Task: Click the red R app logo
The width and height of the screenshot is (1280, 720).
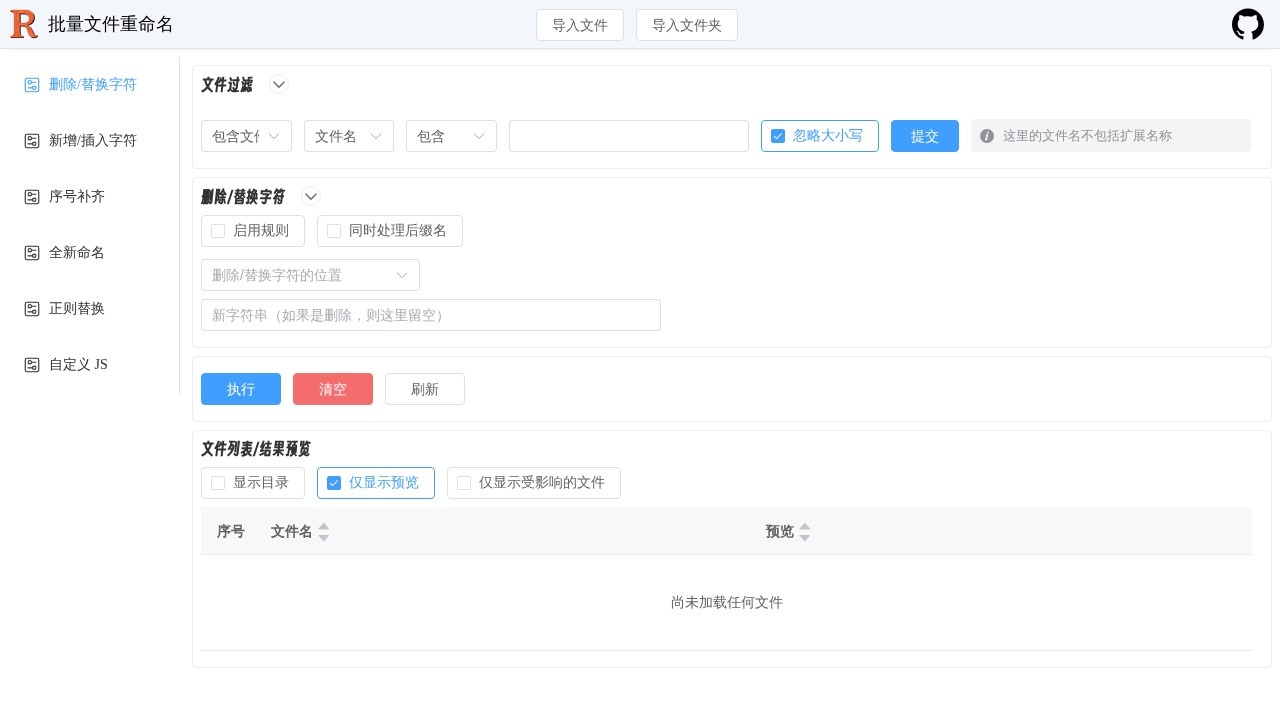Action: point(24,24)
